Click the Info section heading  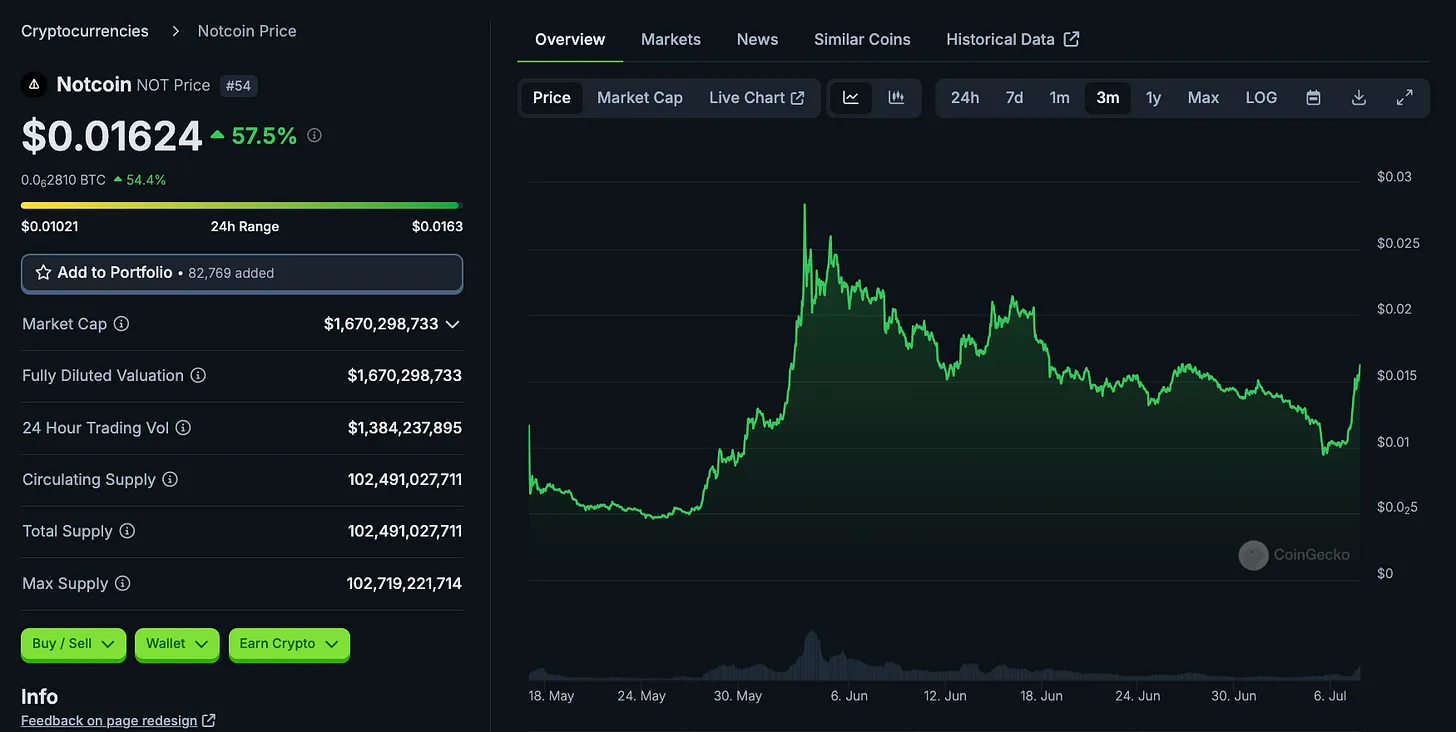click(x=40, y=697)
